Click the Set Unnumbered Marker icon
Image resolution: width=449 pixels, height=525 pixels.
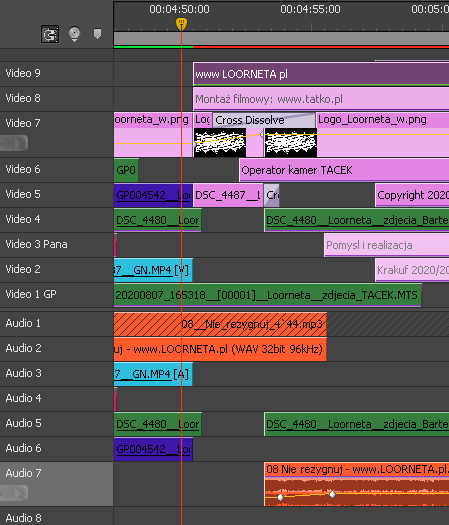tap(97, 34)
